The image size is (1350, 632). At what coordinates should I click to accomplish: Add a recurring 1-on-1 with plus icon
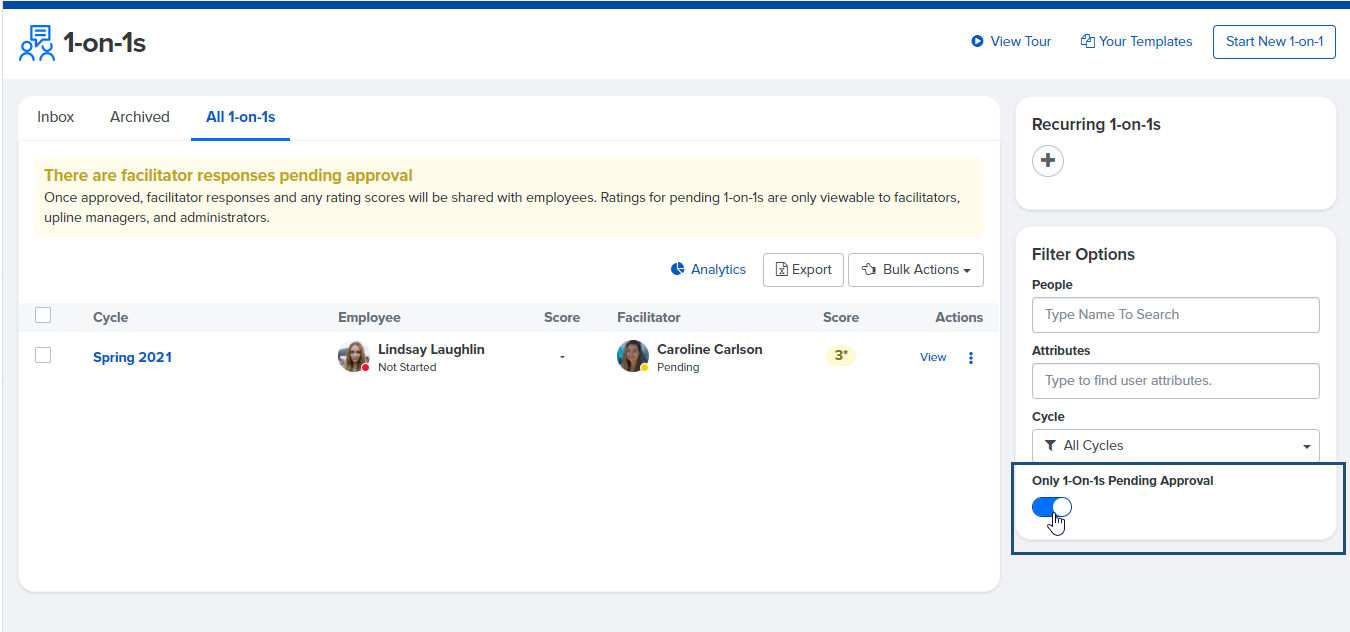1048,161
